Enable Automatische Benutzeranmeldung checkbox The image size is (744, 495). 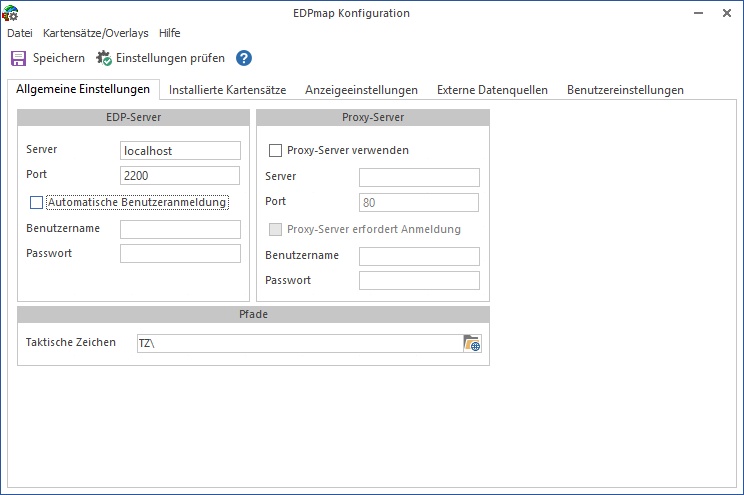pos(37,202)
